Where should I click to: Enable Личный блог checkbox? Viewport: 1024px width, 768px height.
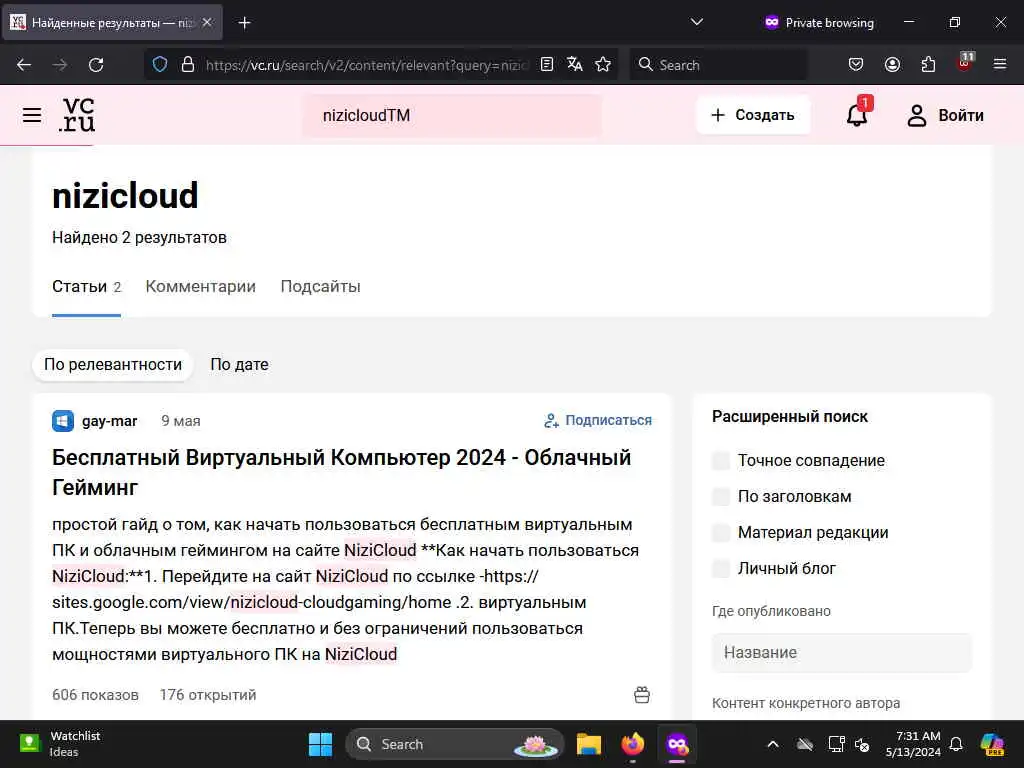pyautogui.click(x=721, y=568)
